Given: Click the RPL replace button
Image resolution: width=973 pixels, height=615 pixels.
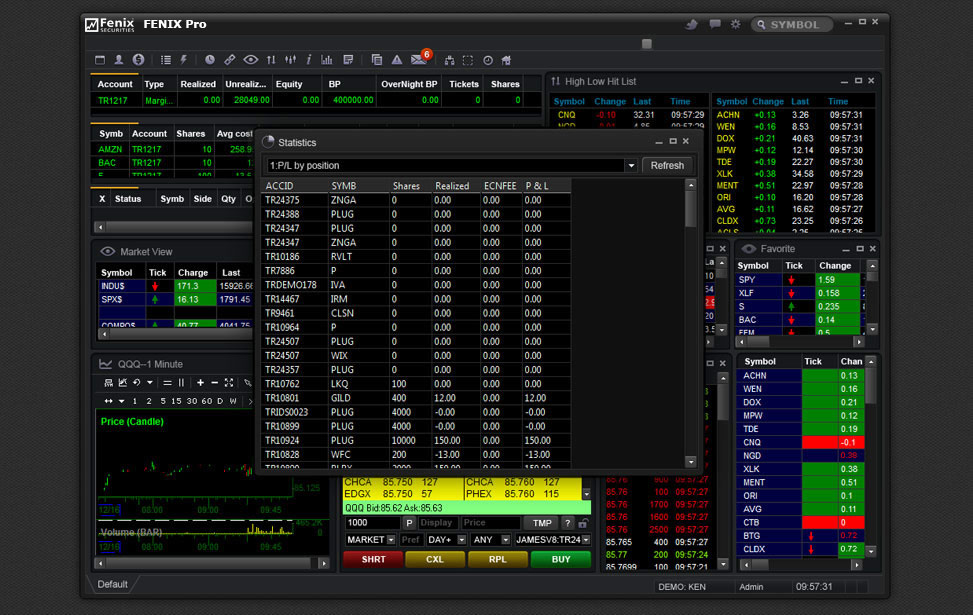Looking at the screenshot, I should [497, 559].
